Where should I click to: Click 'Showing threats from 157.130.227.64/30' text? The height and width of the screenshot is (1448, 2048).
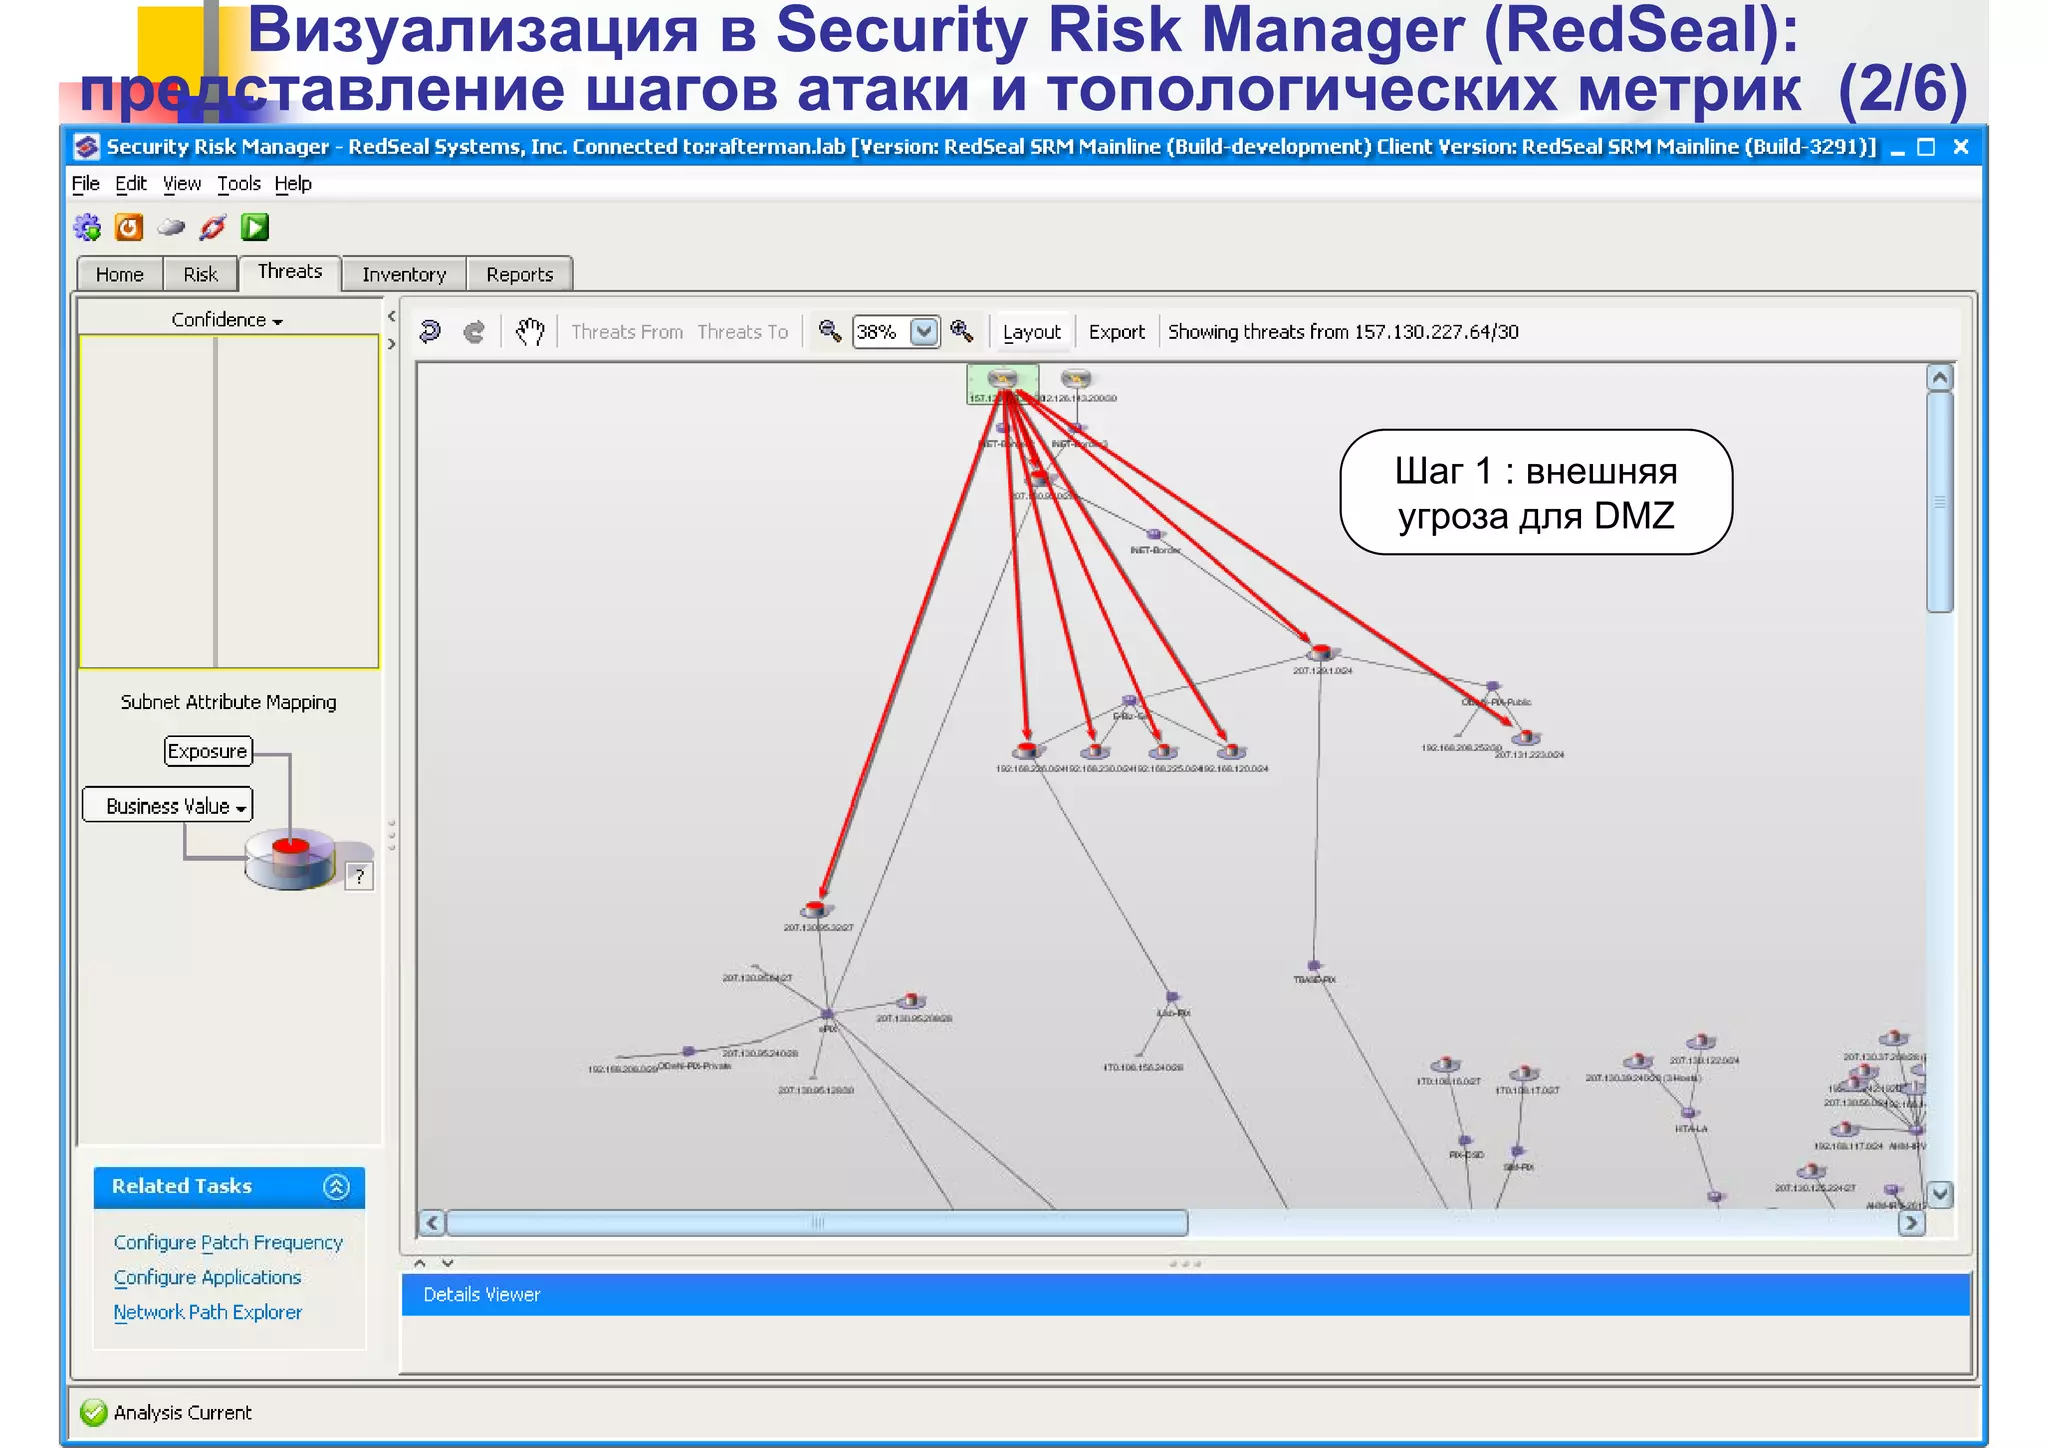click(x=1343, y=332)
